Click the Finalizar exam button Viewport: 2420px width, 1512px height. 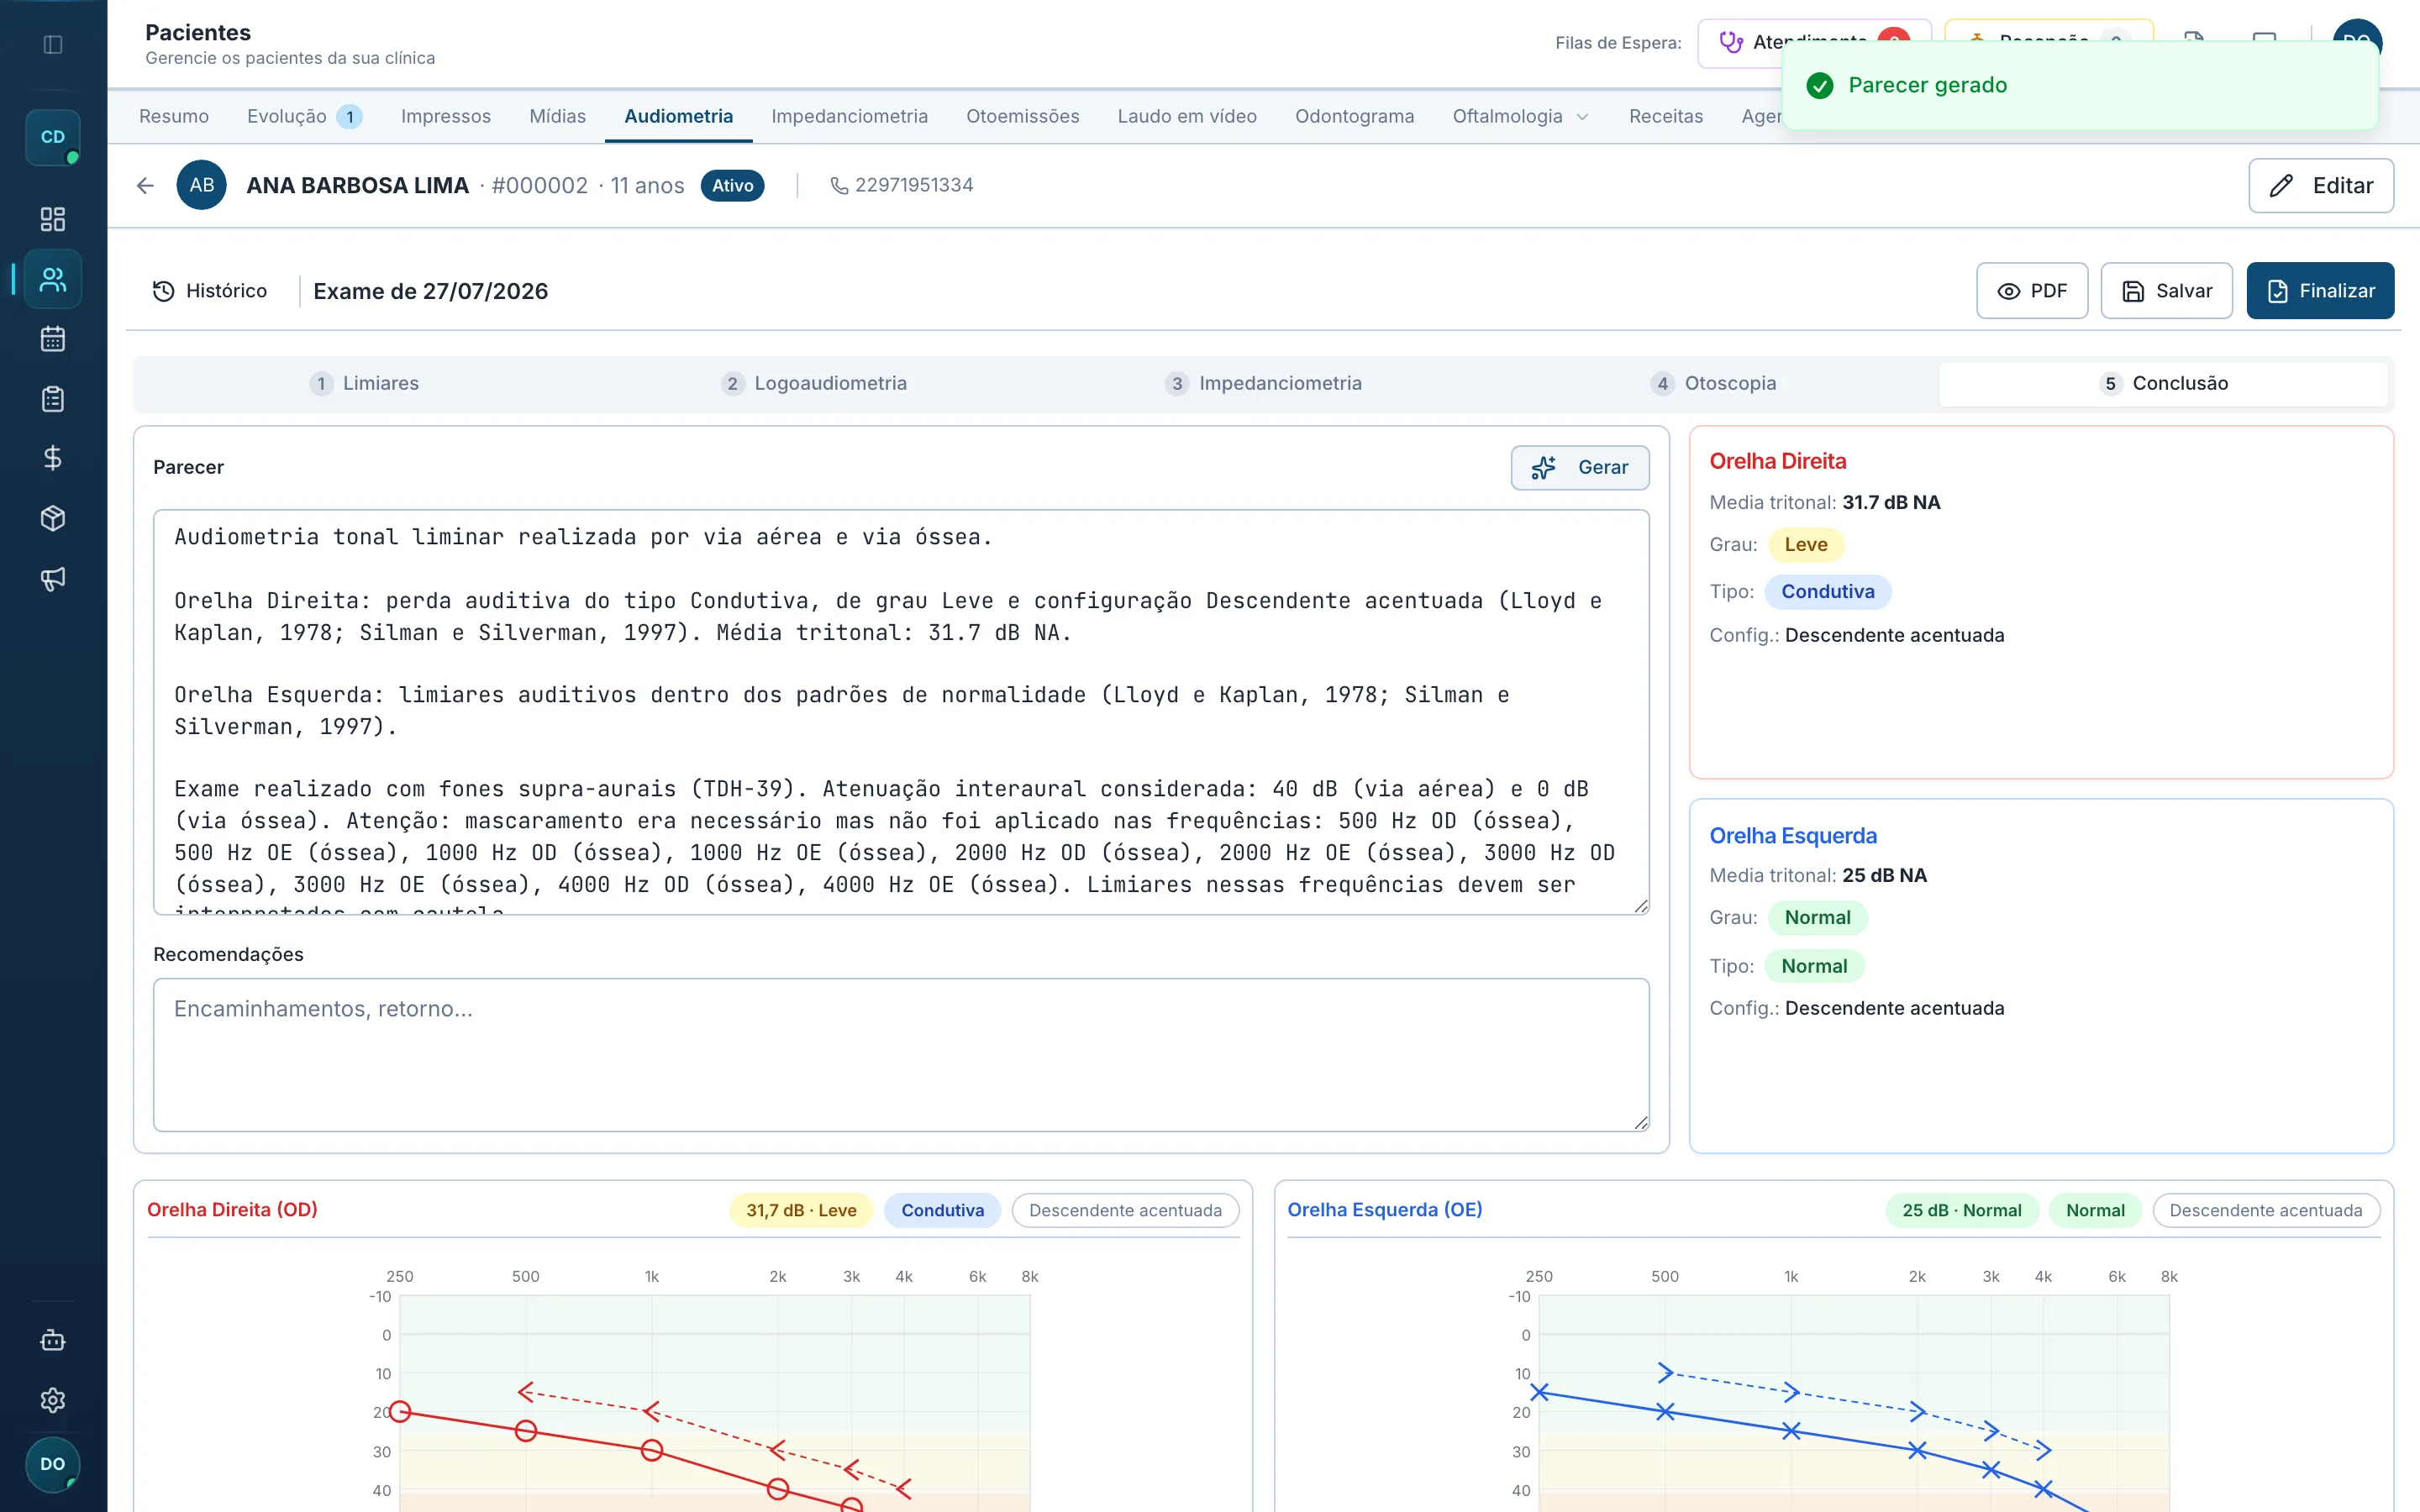[x=2320, y=291]
